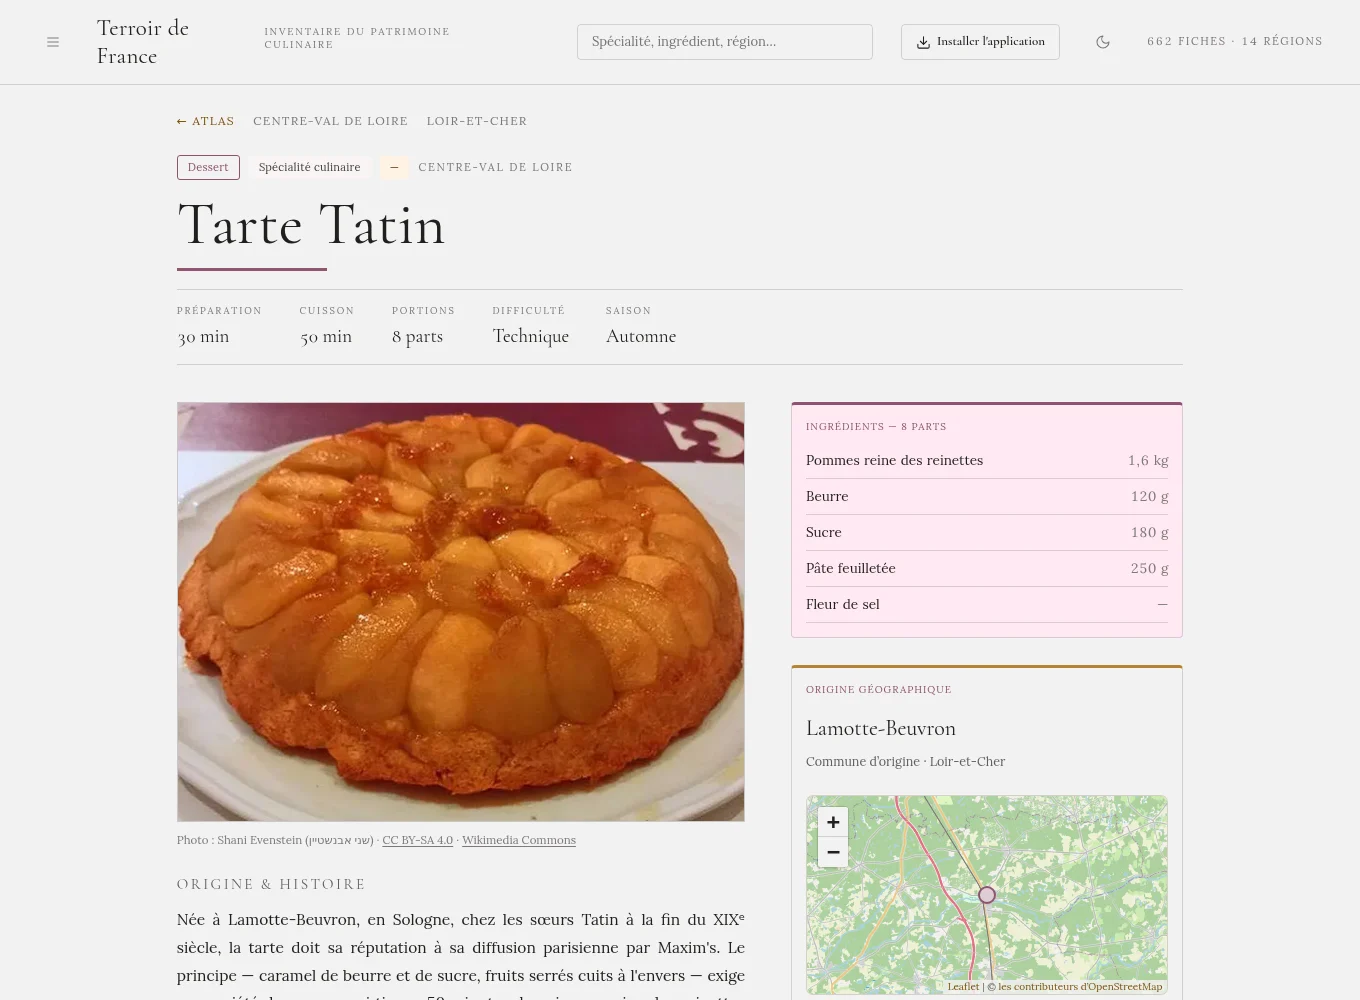Click the Automne season value

[x=641, y=337]
